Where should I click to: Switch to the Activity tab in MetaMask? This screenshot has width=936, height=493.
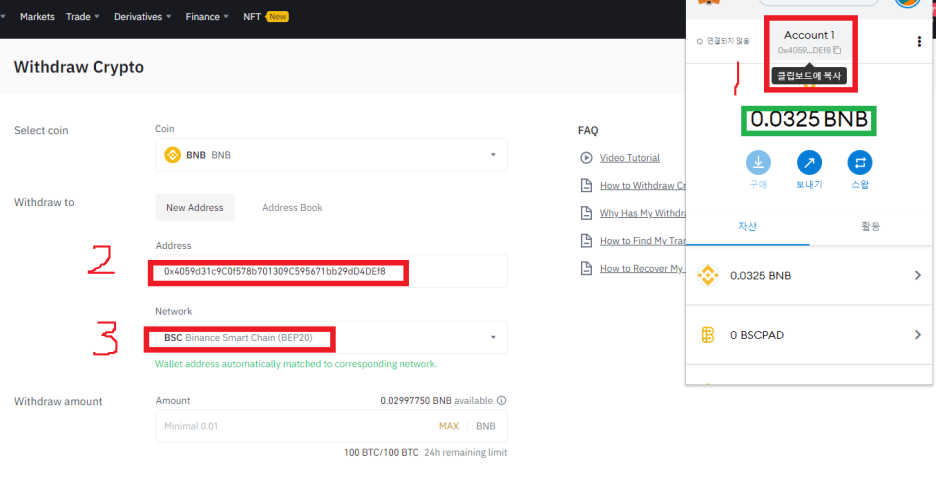click(870, 226)
